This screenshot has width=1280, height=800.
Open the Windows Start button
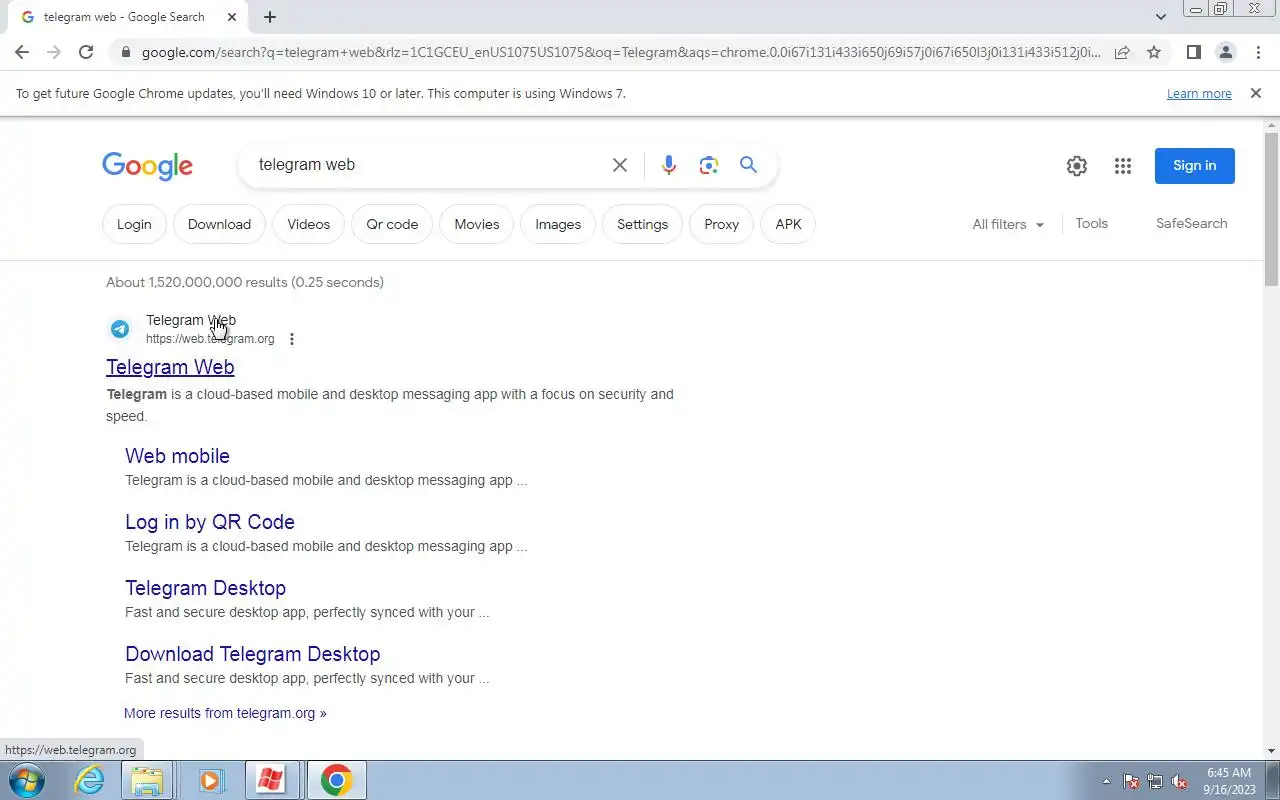(x=26, y=780)
